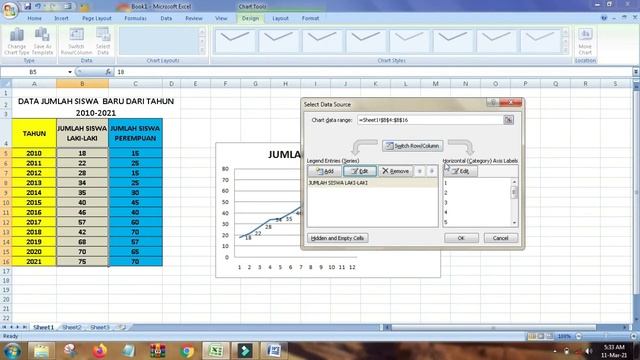The width and height of the screenshot is (640, 360).
Task: Open the Insert ribbon tab
Action: click(61, 18)
